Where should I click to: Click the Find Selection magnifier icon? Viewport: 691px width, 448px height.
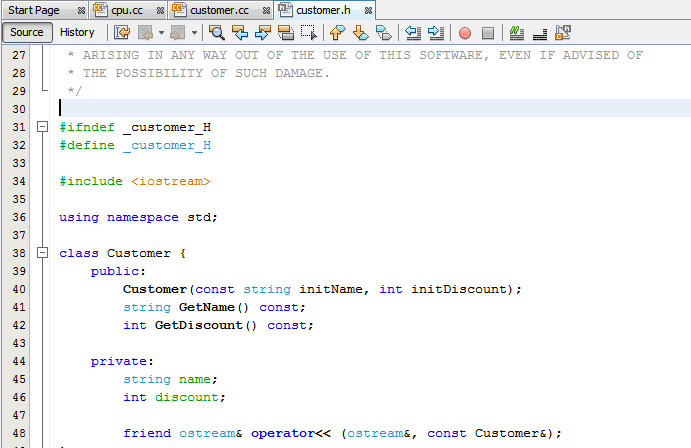(x=216, y=32)
